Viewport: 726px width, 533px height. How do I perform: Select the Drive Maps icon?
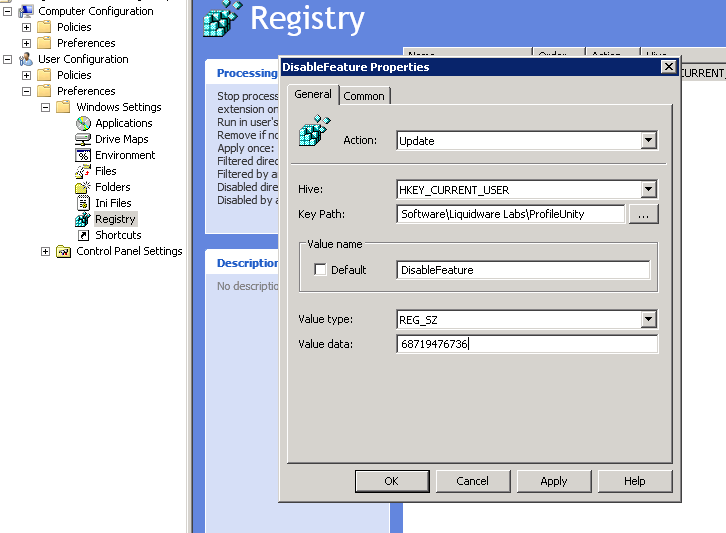tap(84, 139)
